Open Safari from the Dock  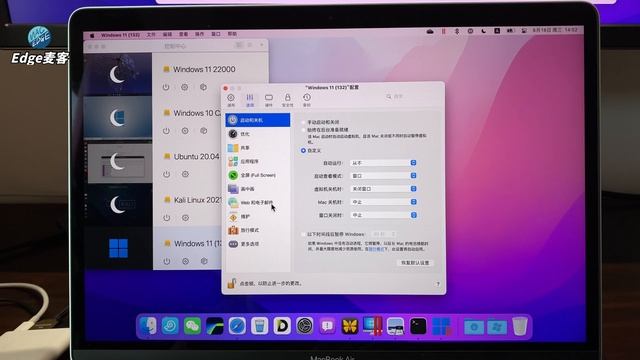point(237,326)
